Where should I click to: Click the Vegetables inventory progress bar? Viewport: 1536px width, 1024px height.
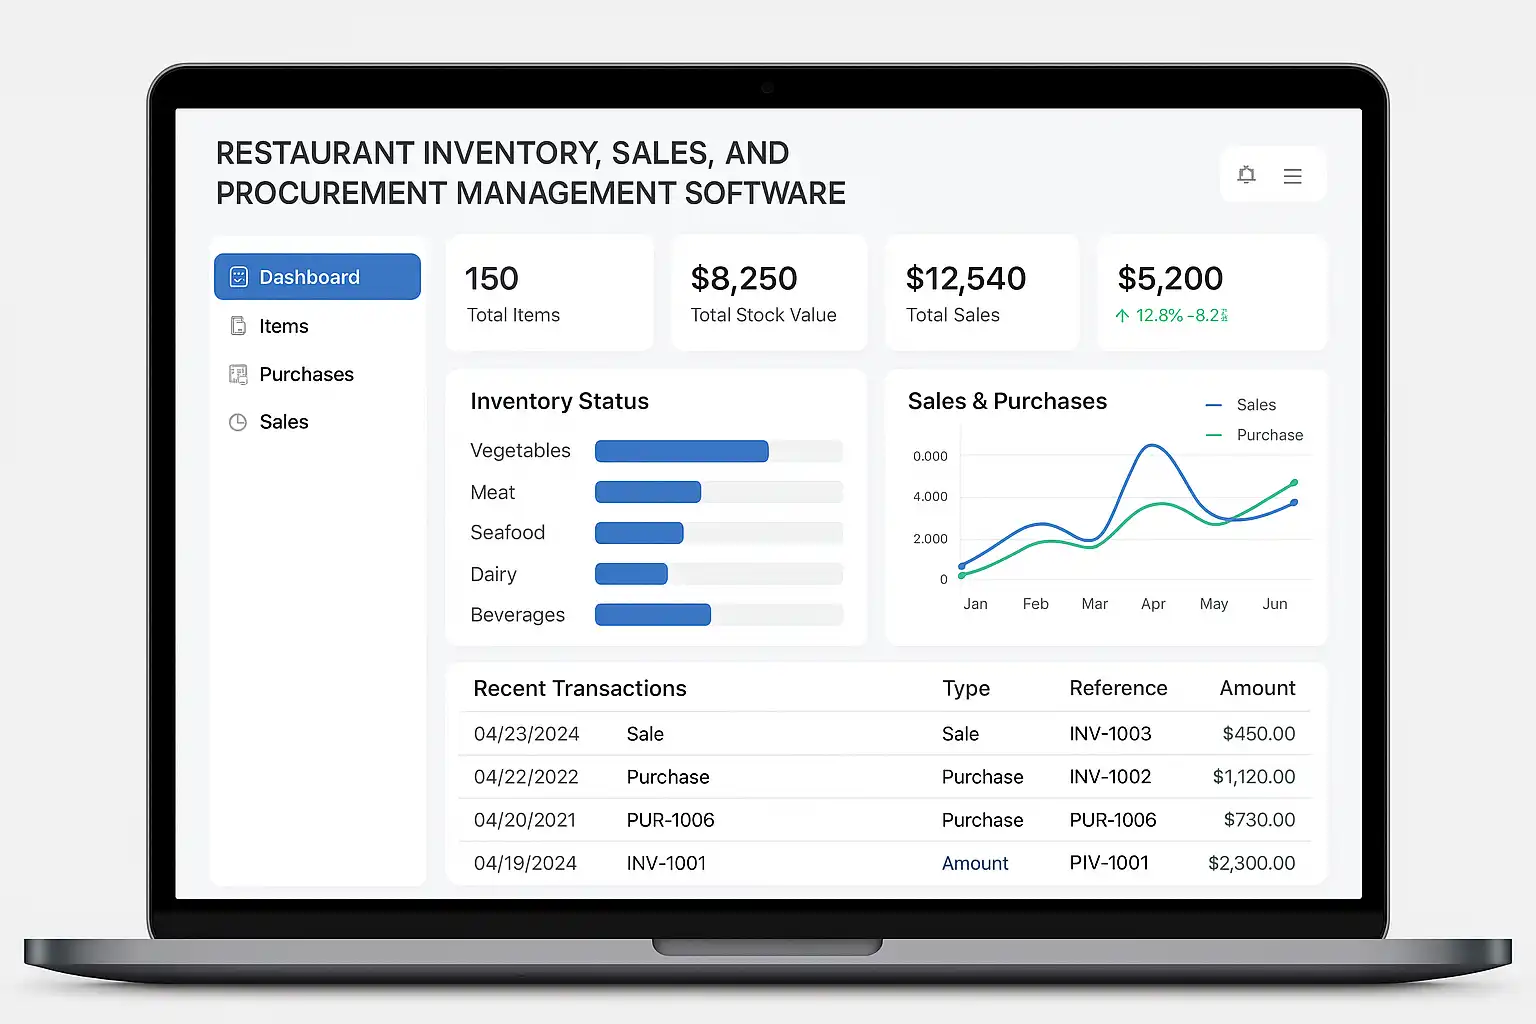click(719, 451)
